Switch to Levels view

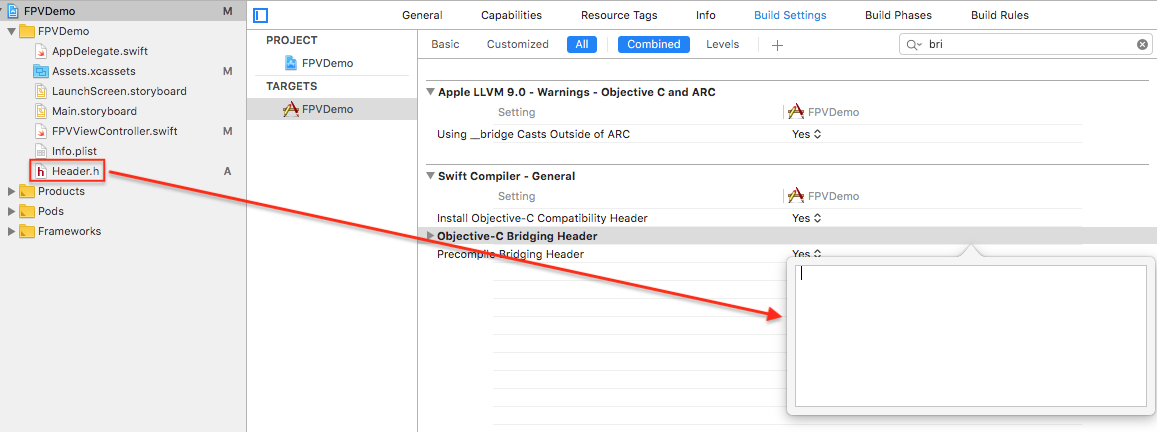(x=722, y=44)
